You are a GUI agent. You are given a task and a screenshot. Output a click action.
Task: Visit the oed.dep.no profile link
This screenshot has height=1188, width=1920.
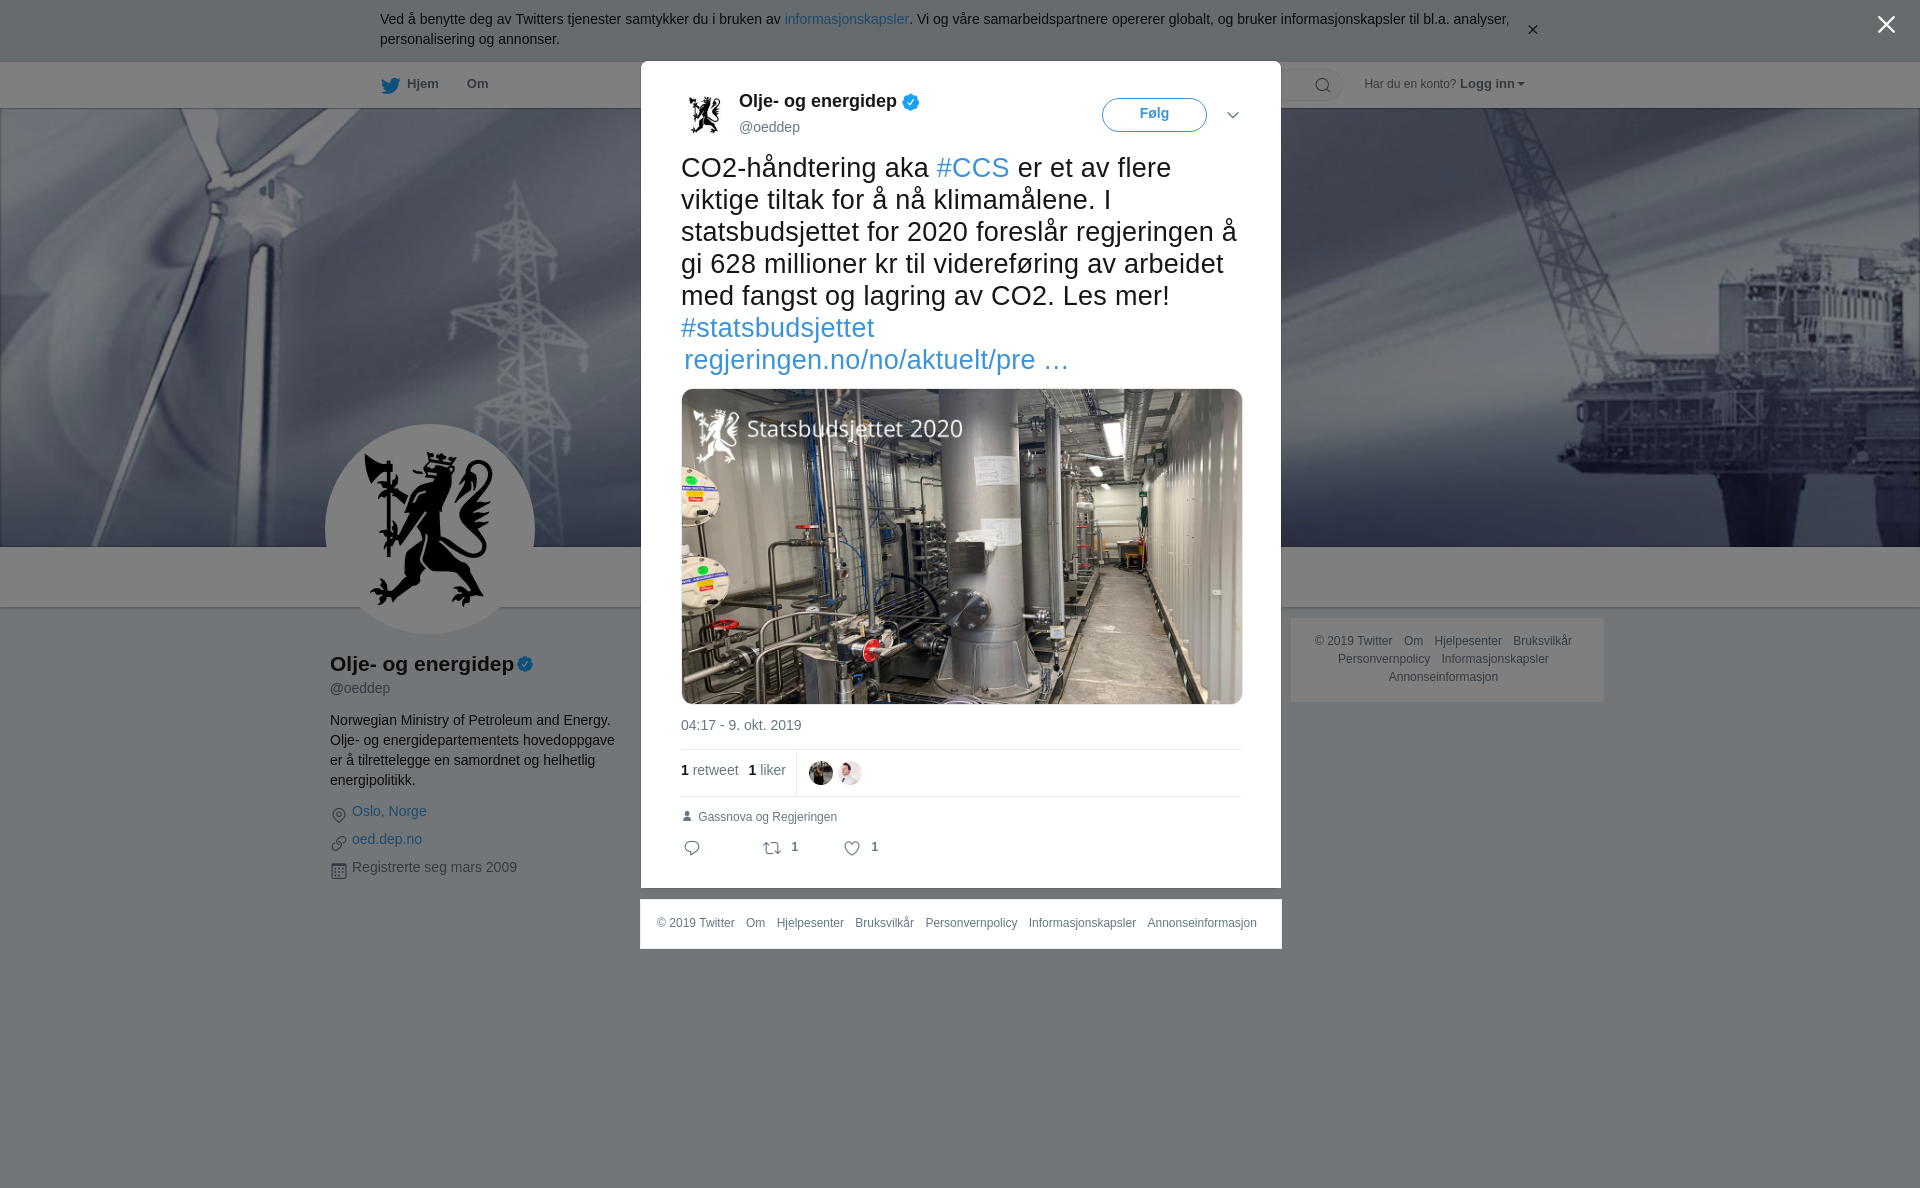tap(387, 840)
